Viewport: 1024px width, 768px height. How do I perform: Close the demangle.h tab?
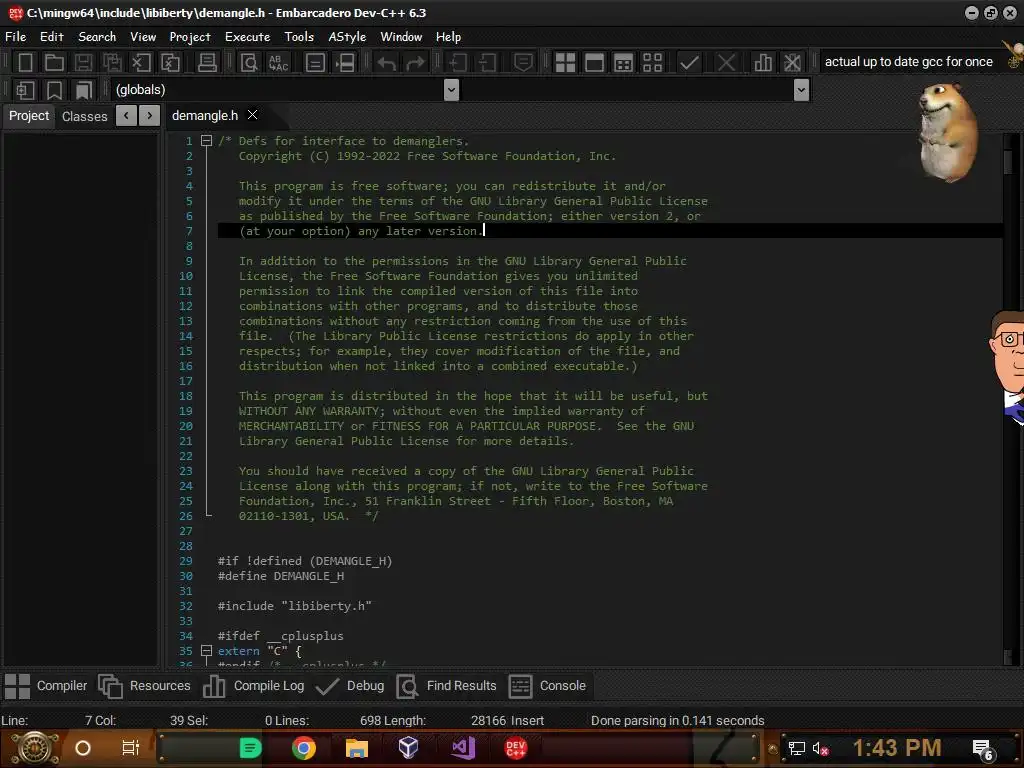click(253, 115)
